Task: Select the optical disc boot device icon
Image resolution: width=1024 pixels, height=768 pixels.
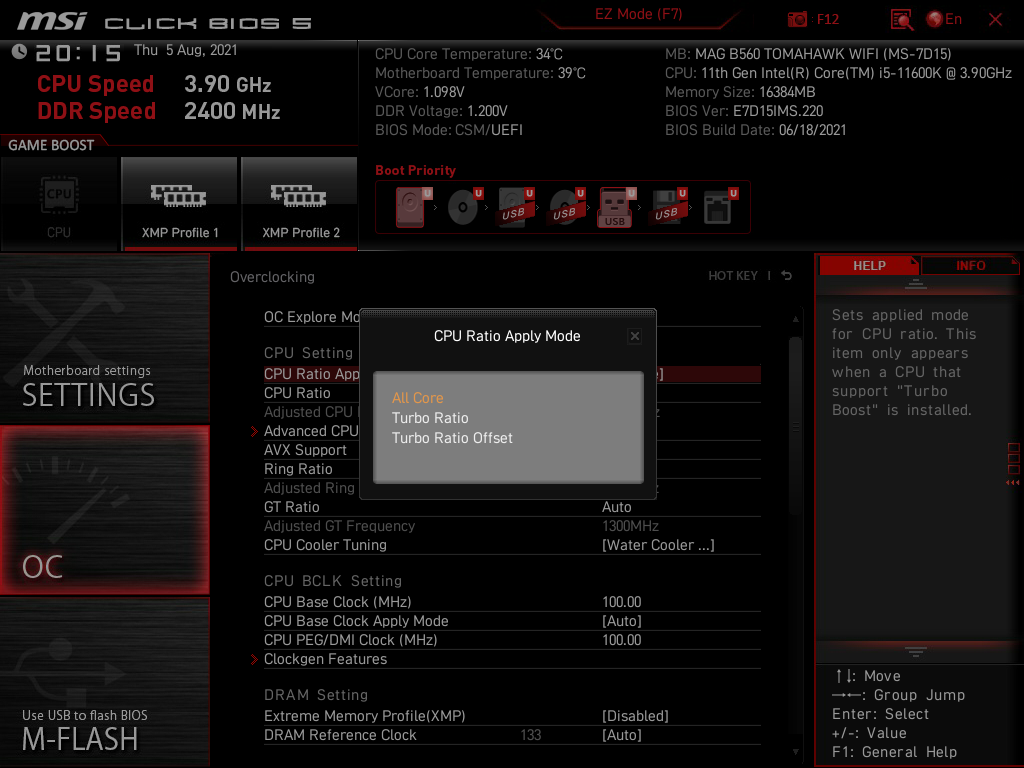Action: (464, 207)
